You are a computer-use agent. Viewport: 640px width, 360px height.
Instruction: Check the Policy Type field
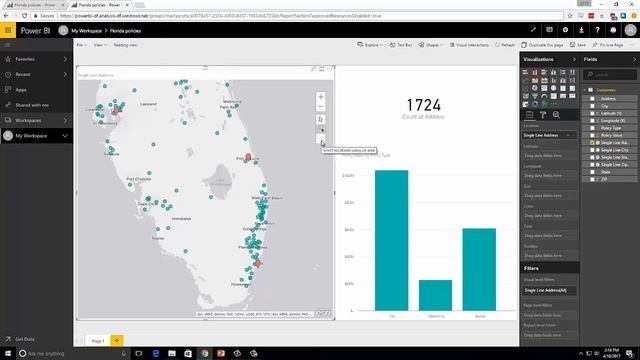pos(592,128)
